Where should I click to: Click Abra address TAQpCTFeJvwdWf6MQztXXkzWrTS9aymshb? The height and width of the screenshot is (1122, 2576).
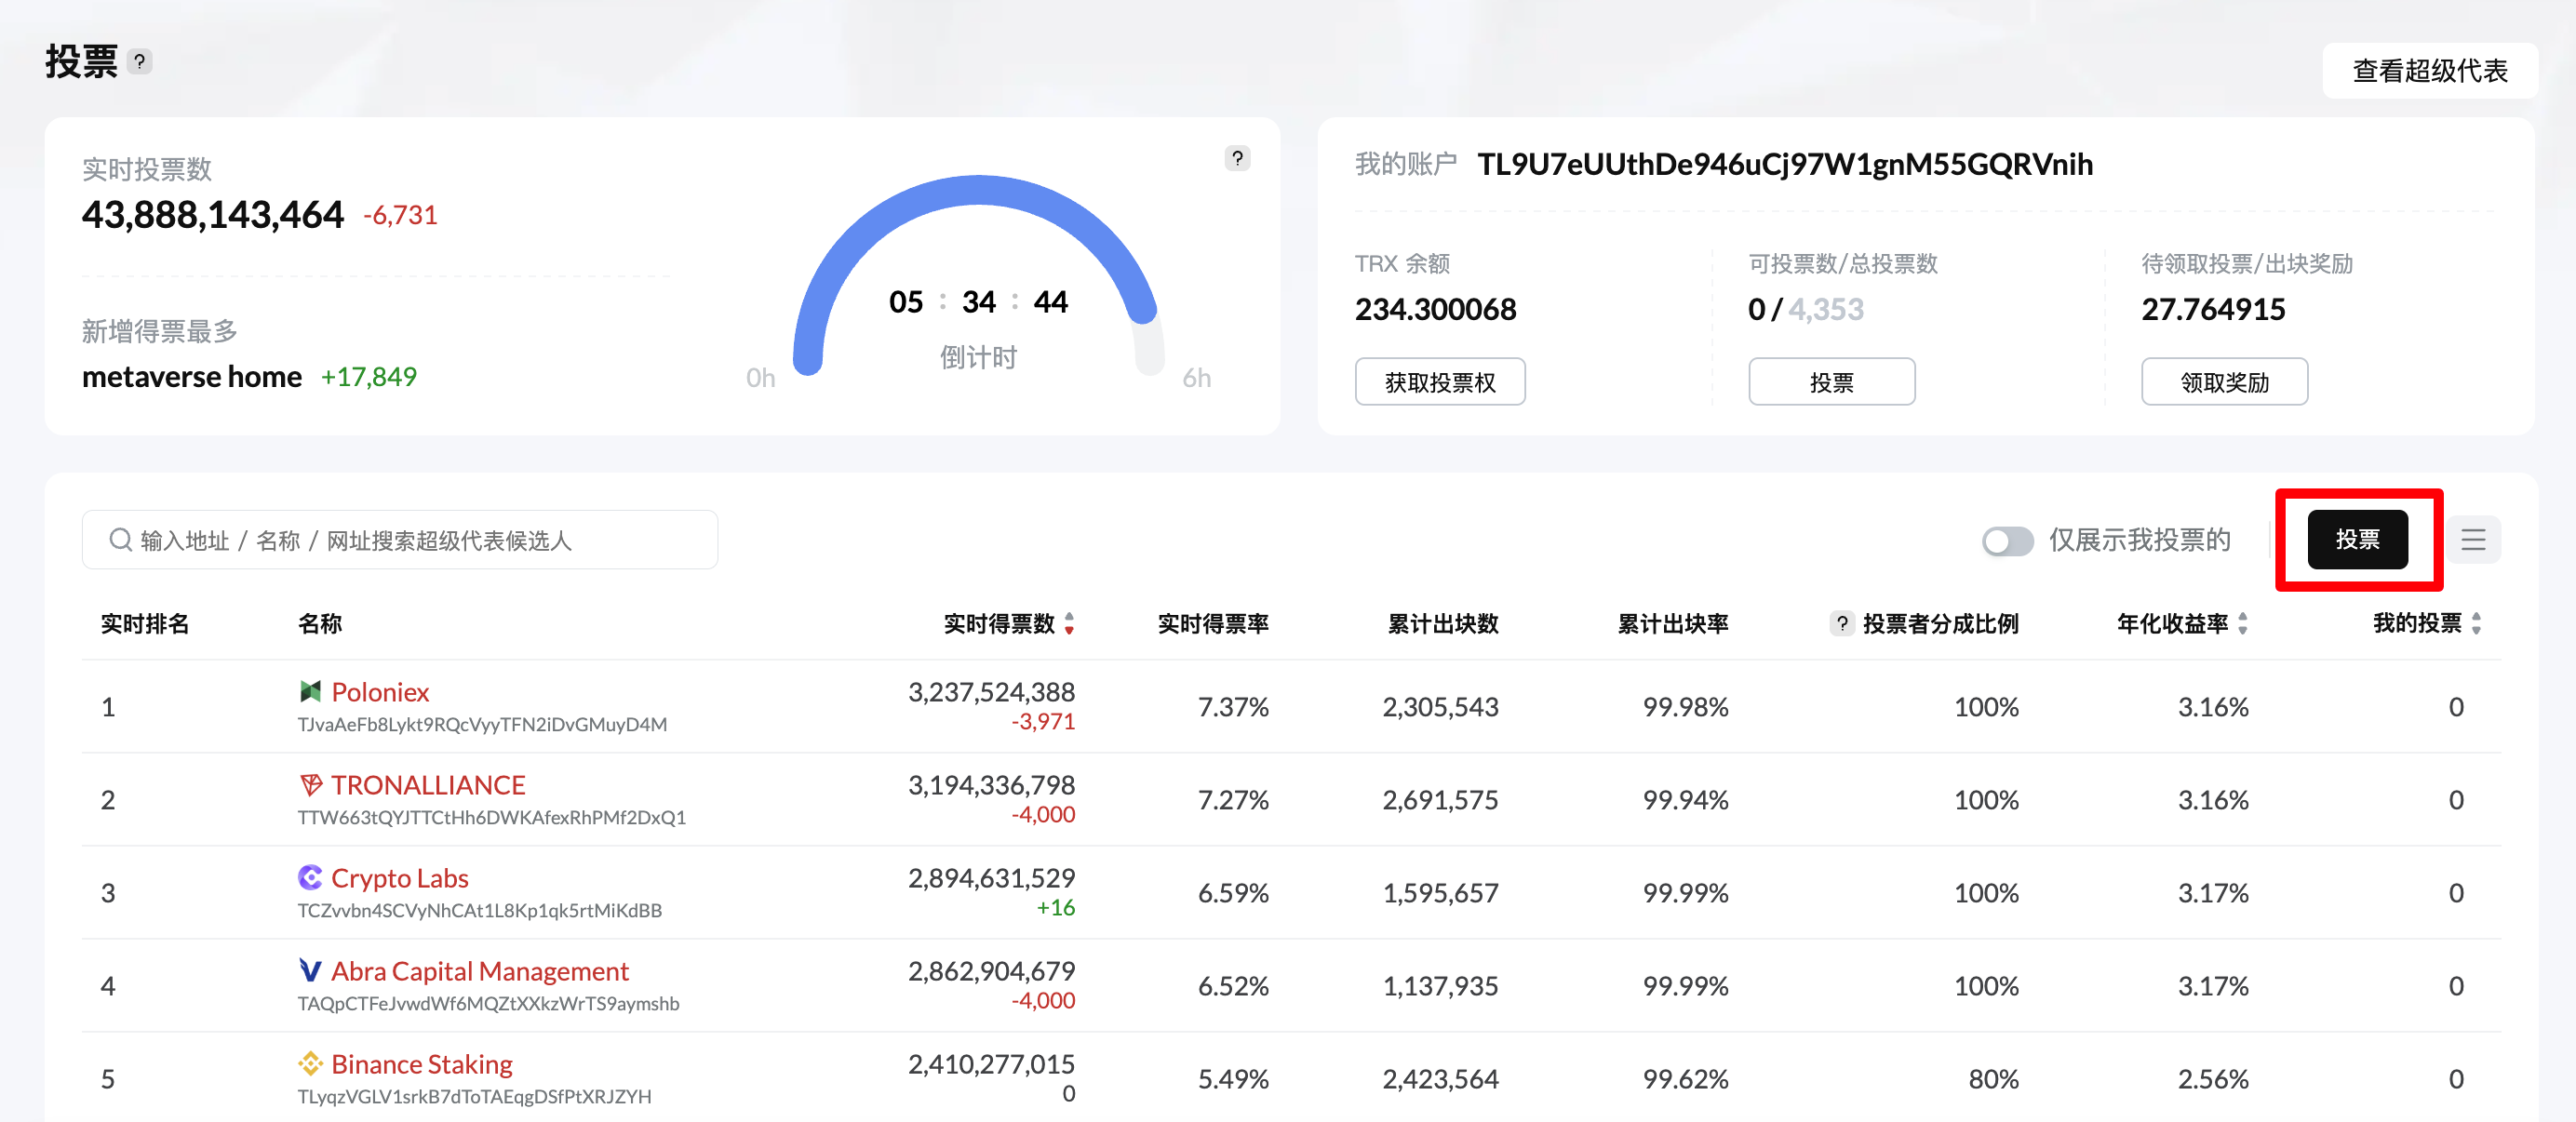coord(488,1004)
